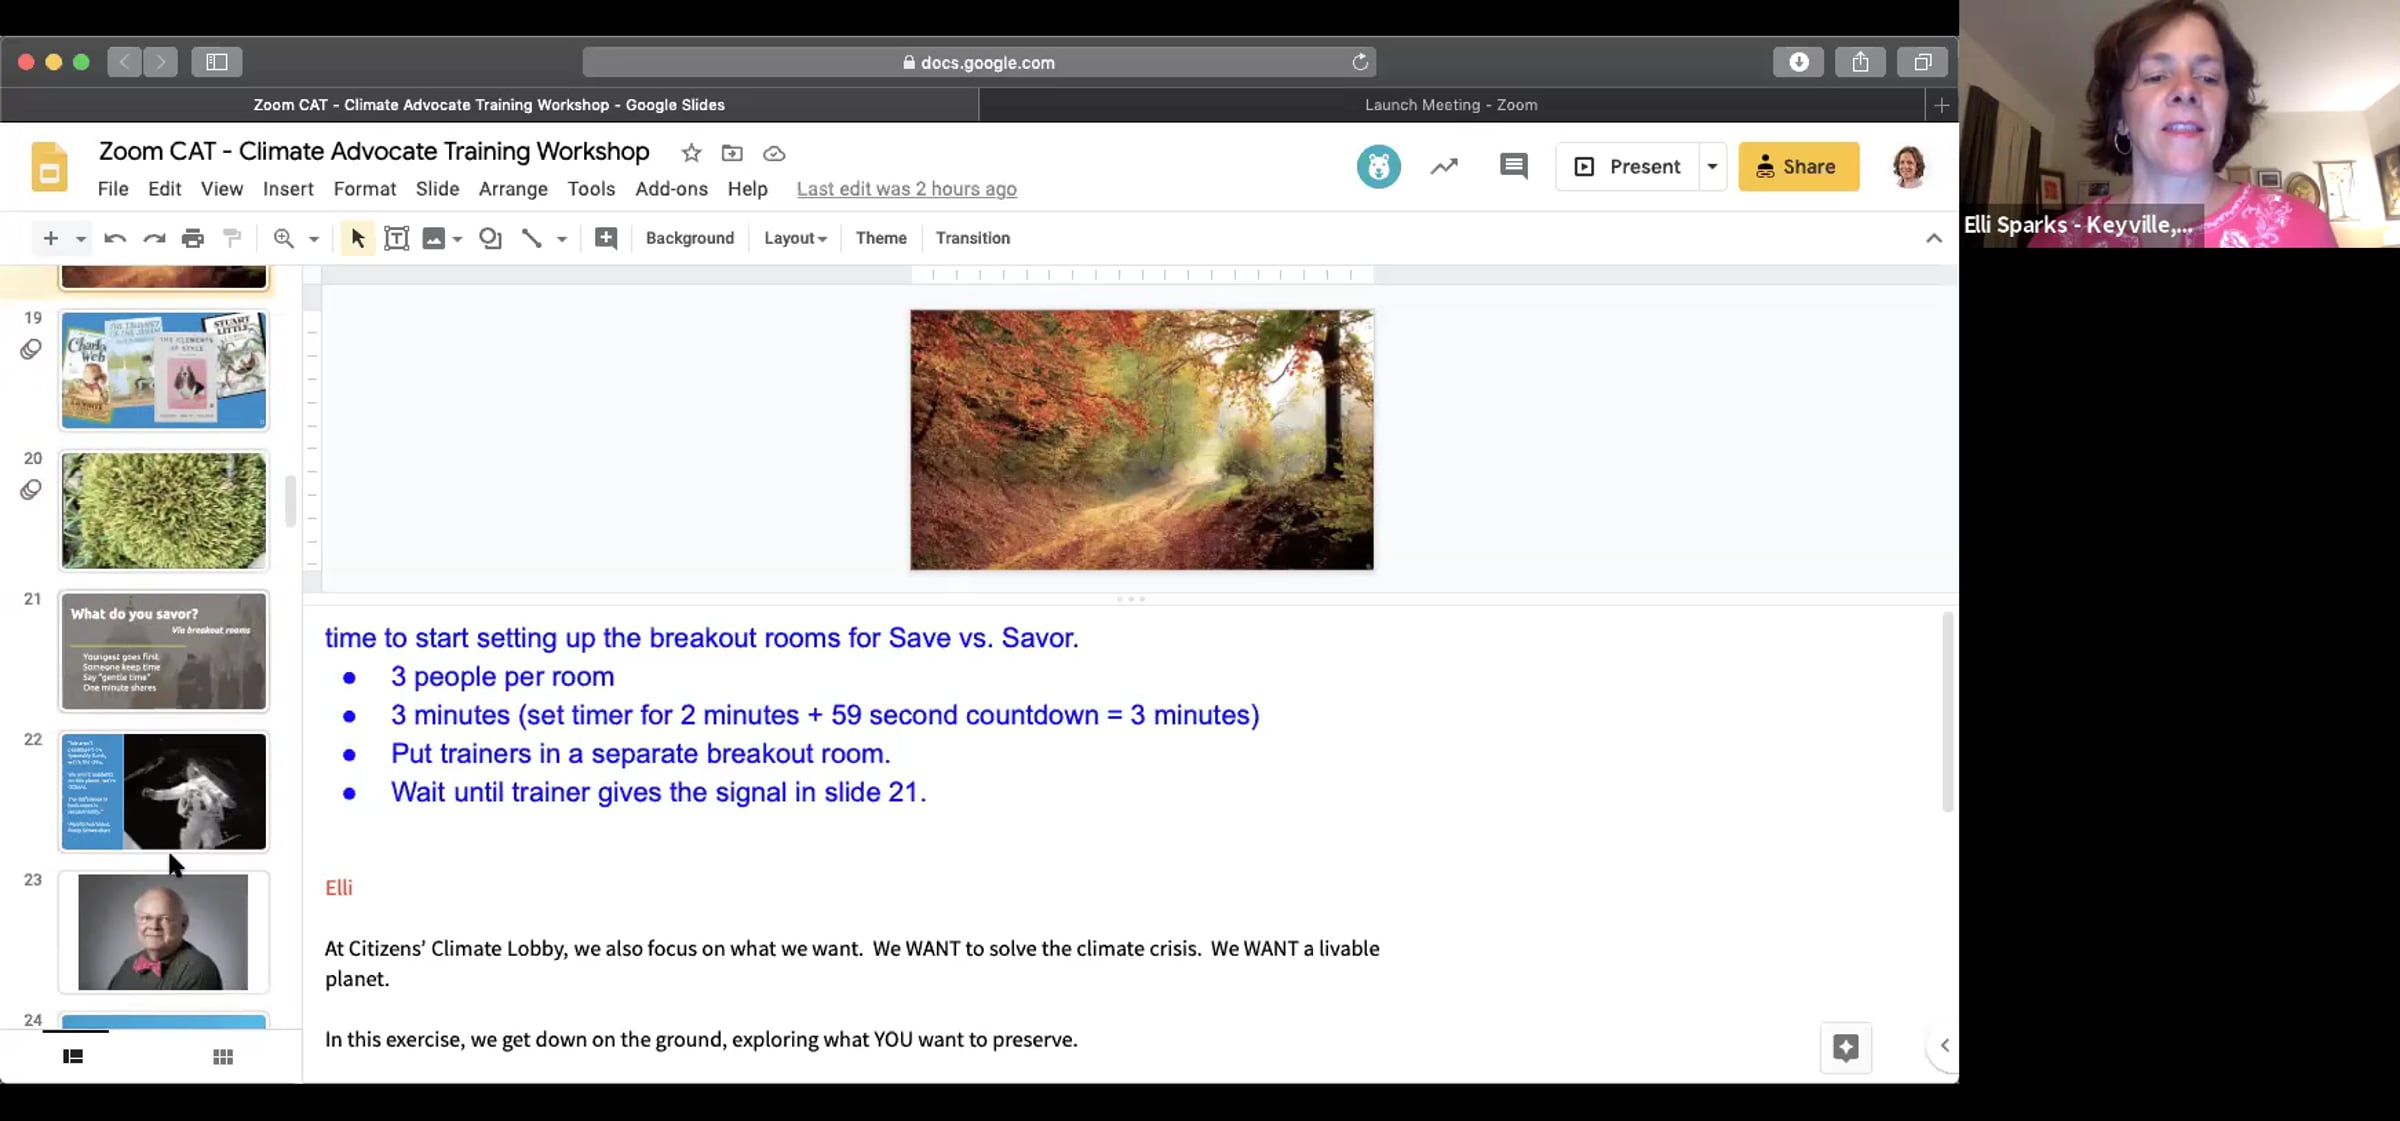Click the yellow Share button
The image size is (2400, 1121).
(x=1798, y=166)
